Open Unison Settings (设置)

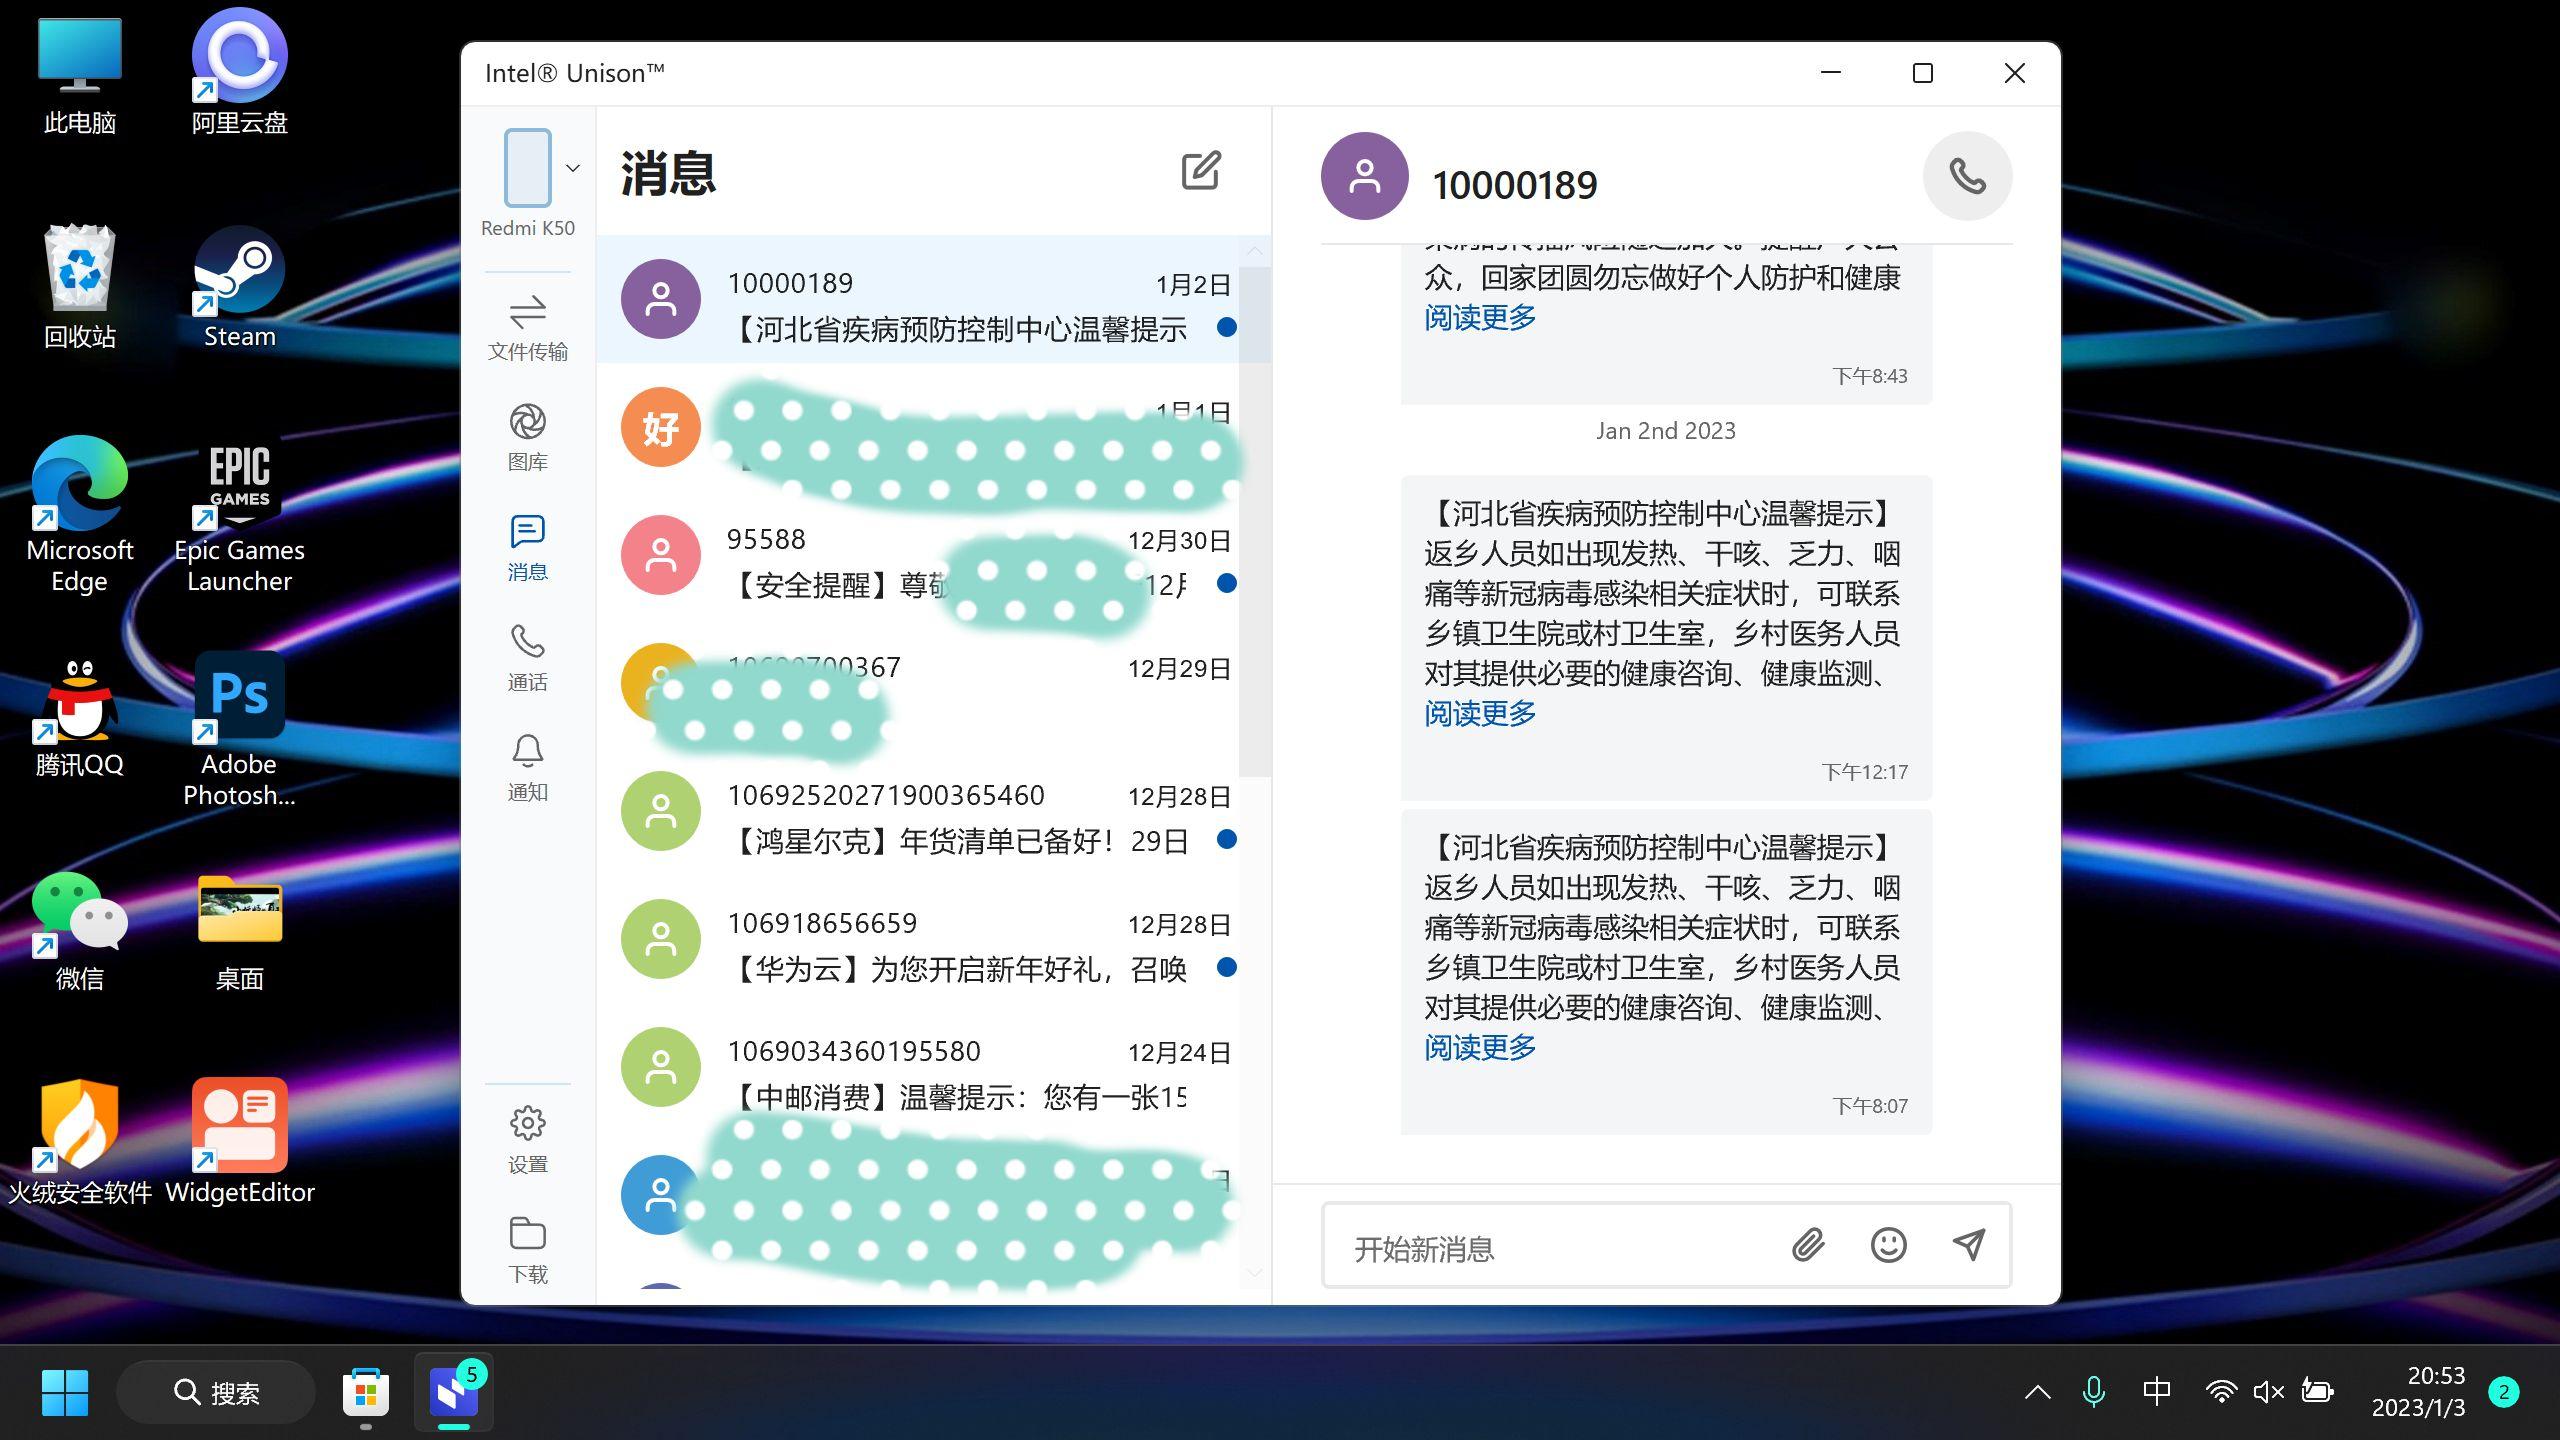(527, 1140)
